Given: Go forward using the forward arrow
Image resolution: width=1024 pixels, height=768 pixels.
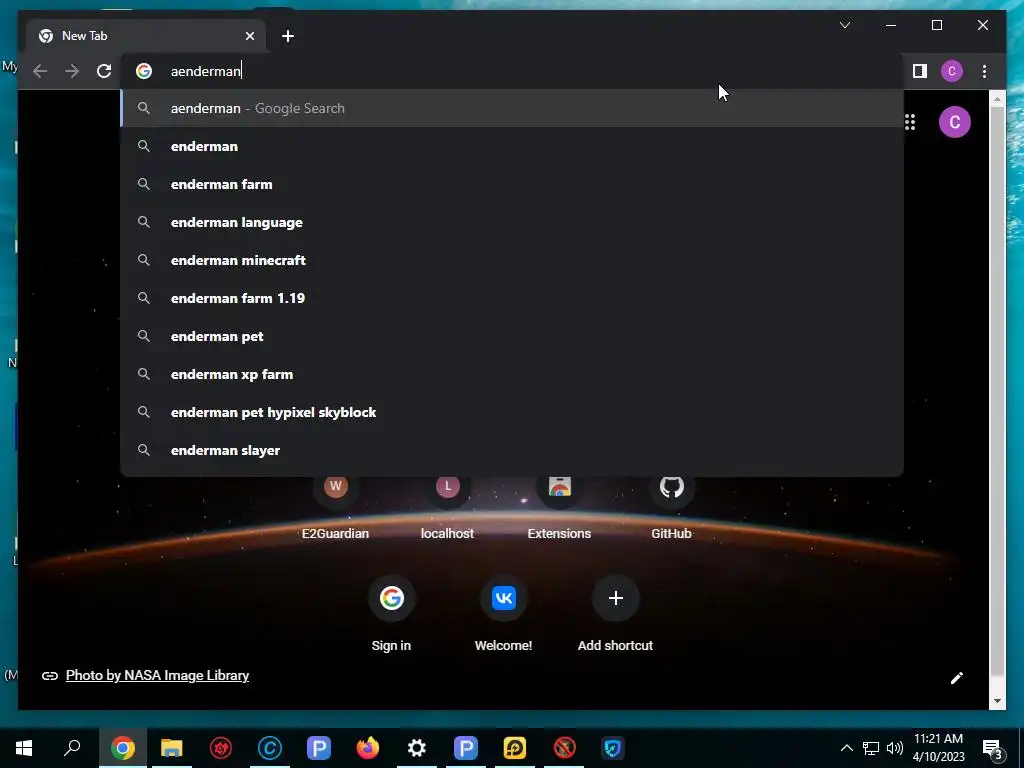Looking at the screenshot, I should tap(72, 71).
